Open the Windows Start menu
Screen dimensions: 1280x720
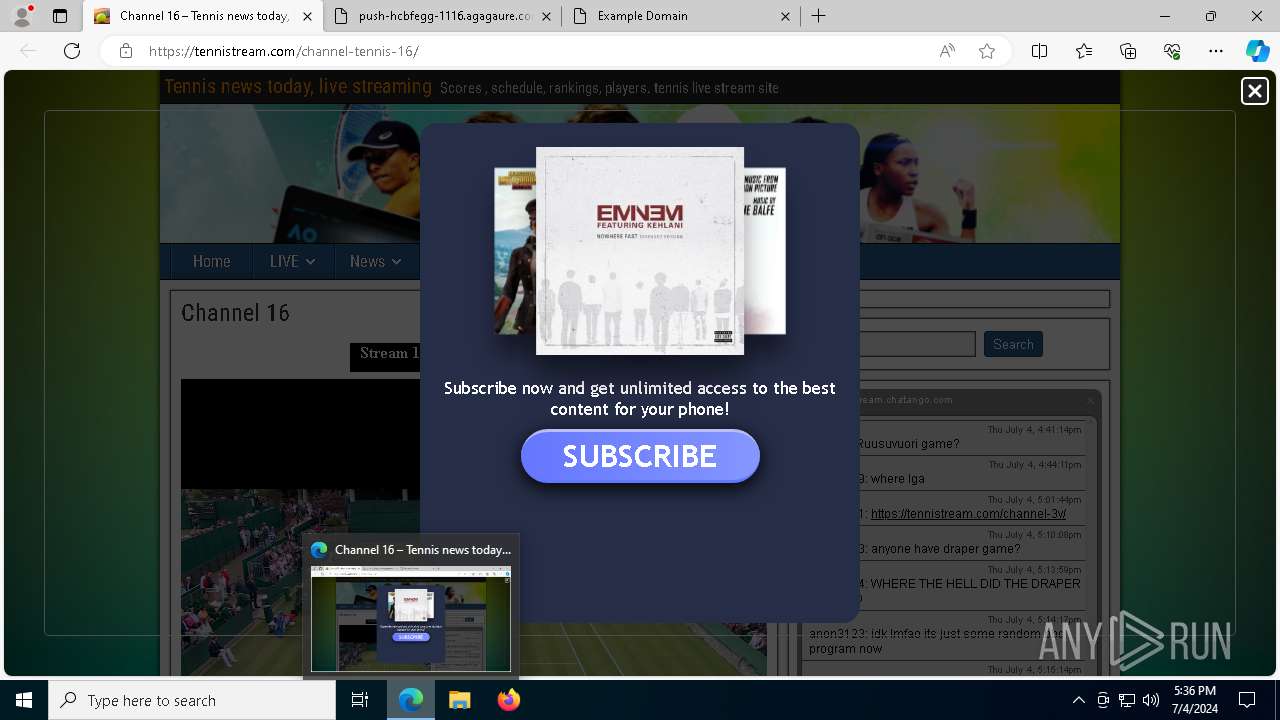point(24,700)
